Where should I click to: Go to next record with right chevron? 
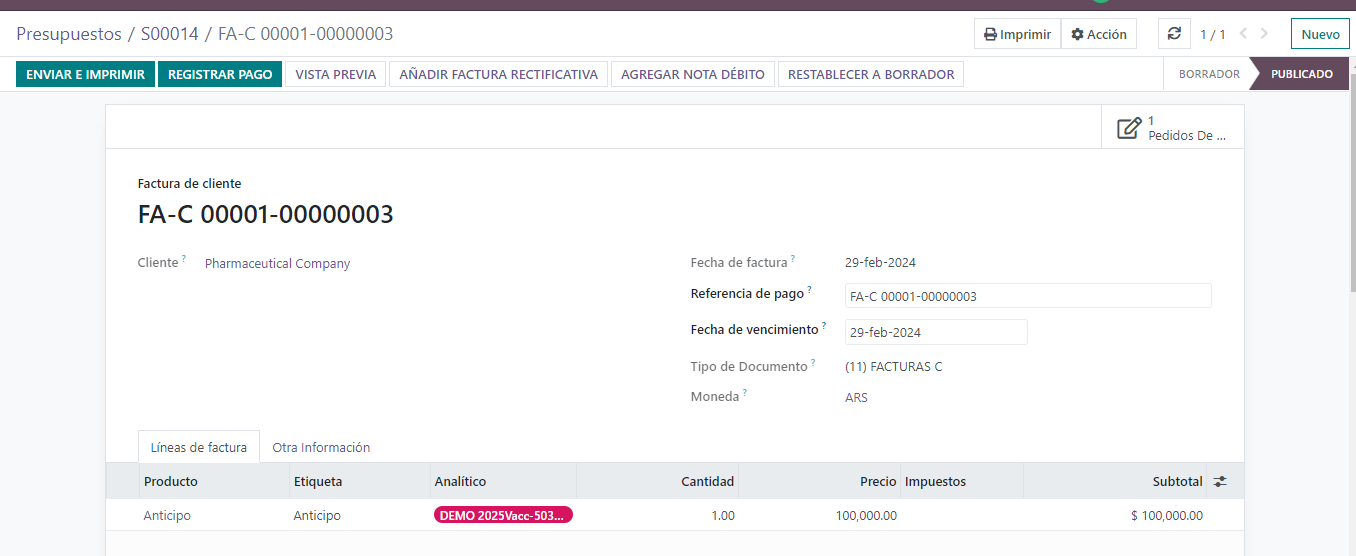tap(1265, 34)
